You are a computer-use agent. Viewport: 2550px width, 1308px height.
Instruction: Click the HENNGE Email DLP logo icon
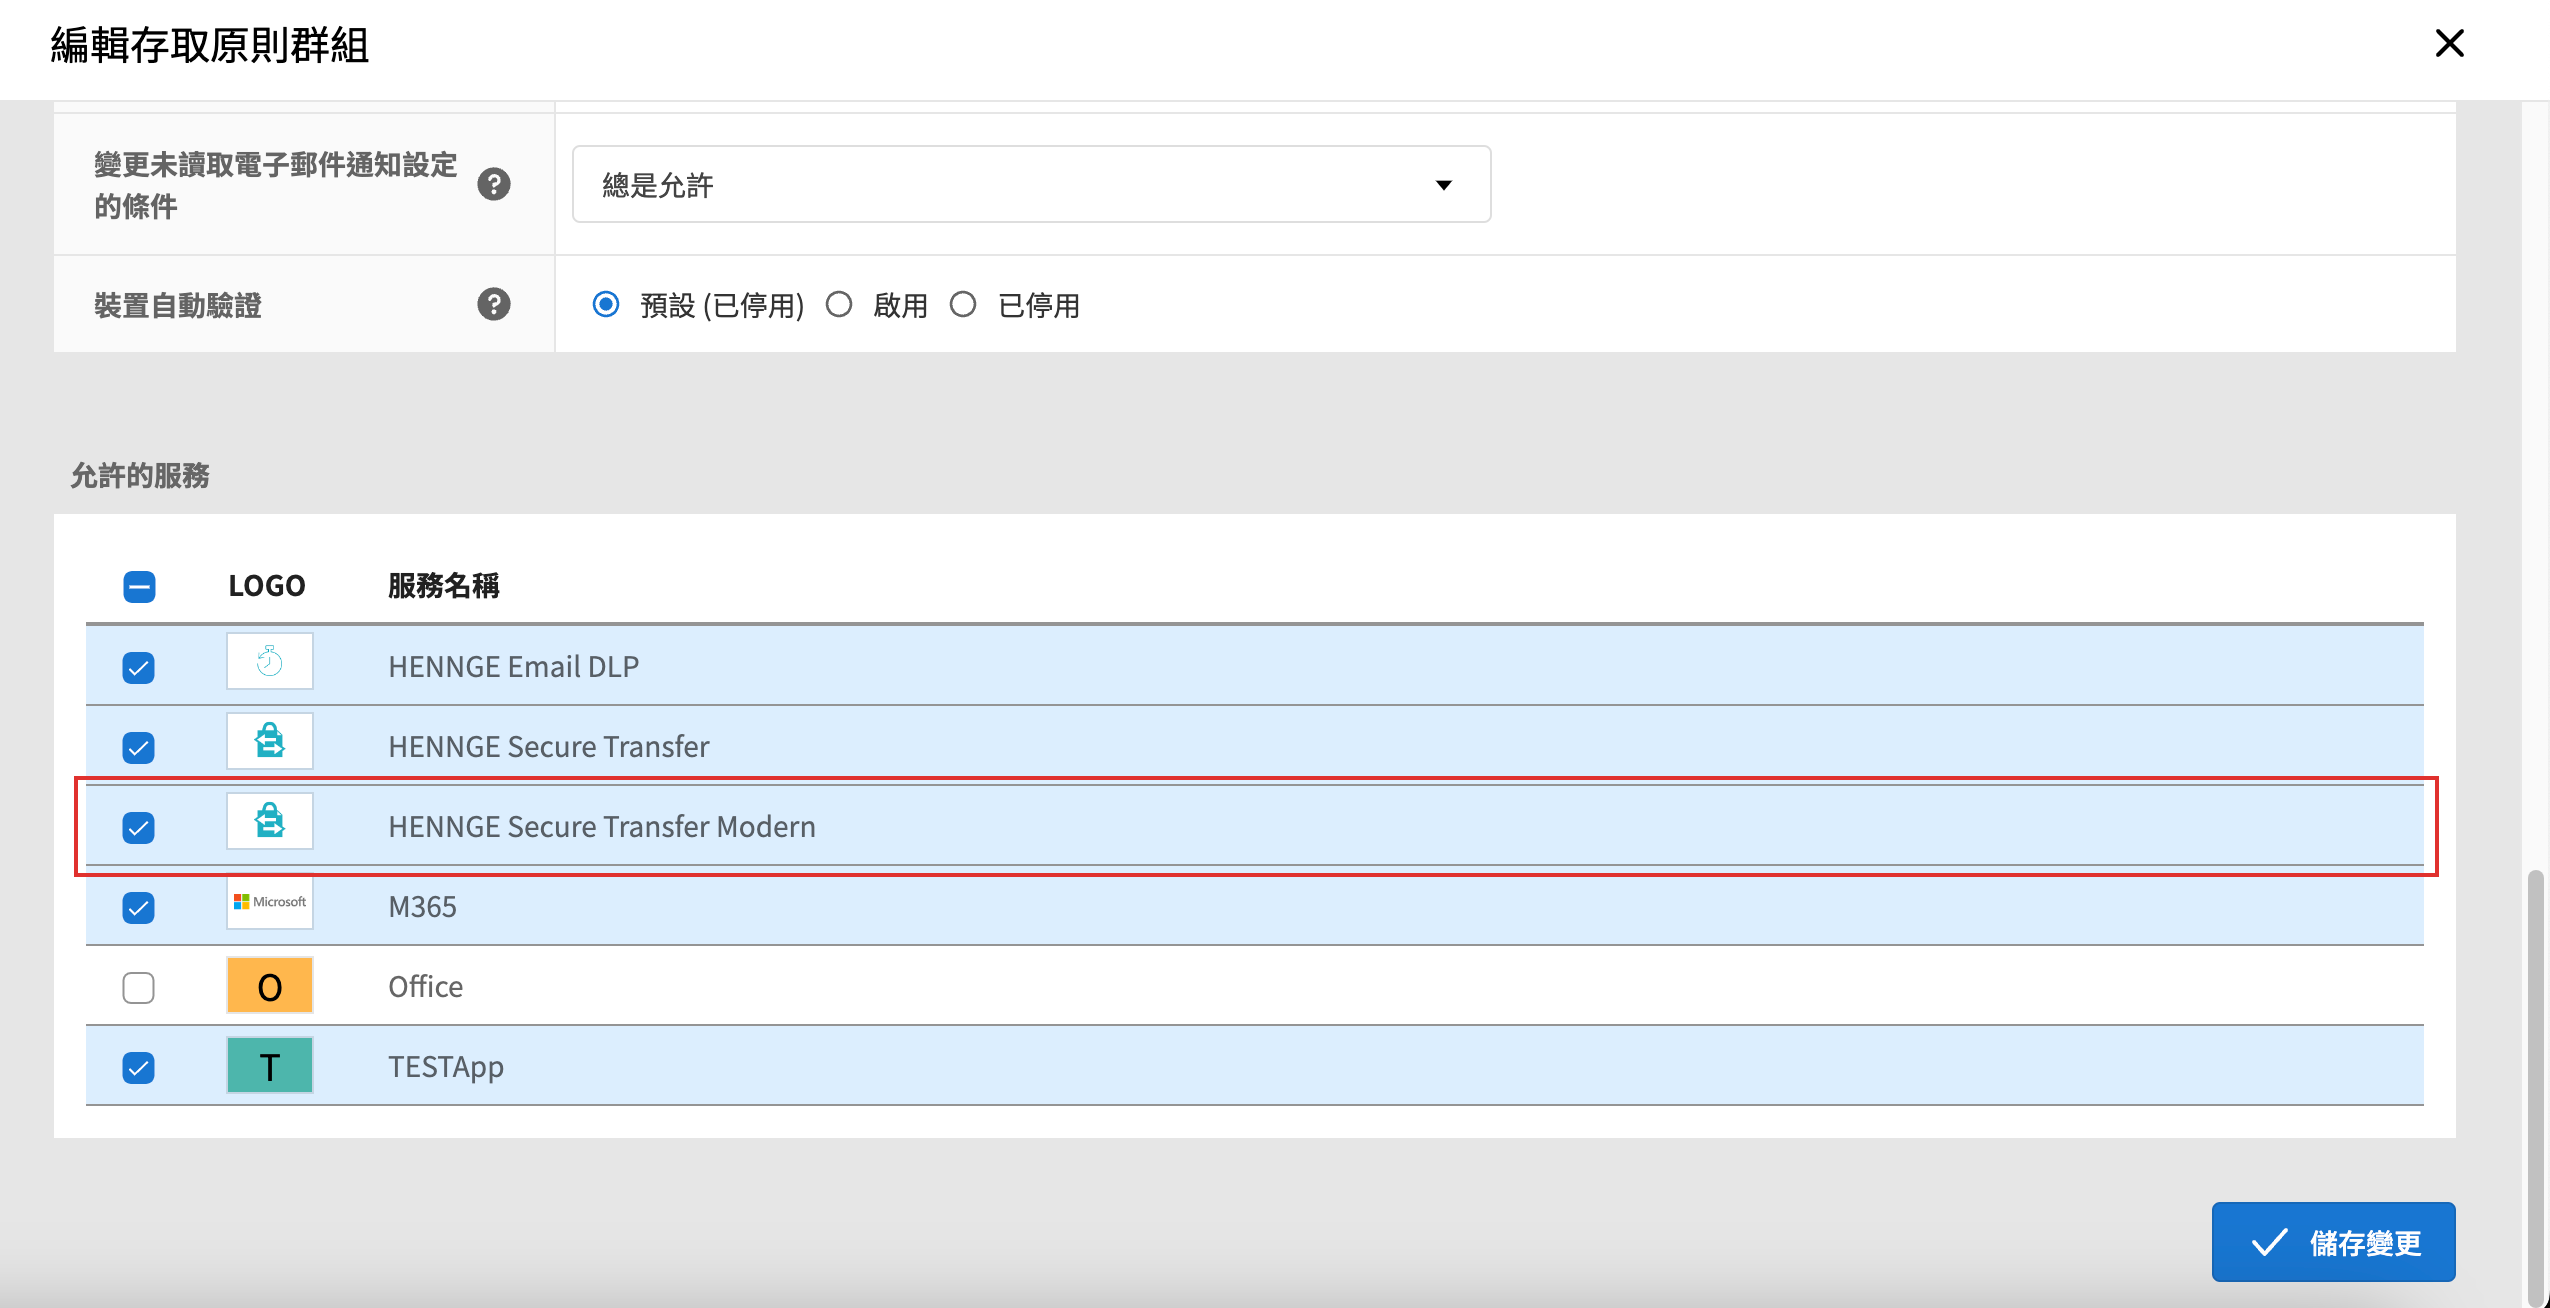270,661
